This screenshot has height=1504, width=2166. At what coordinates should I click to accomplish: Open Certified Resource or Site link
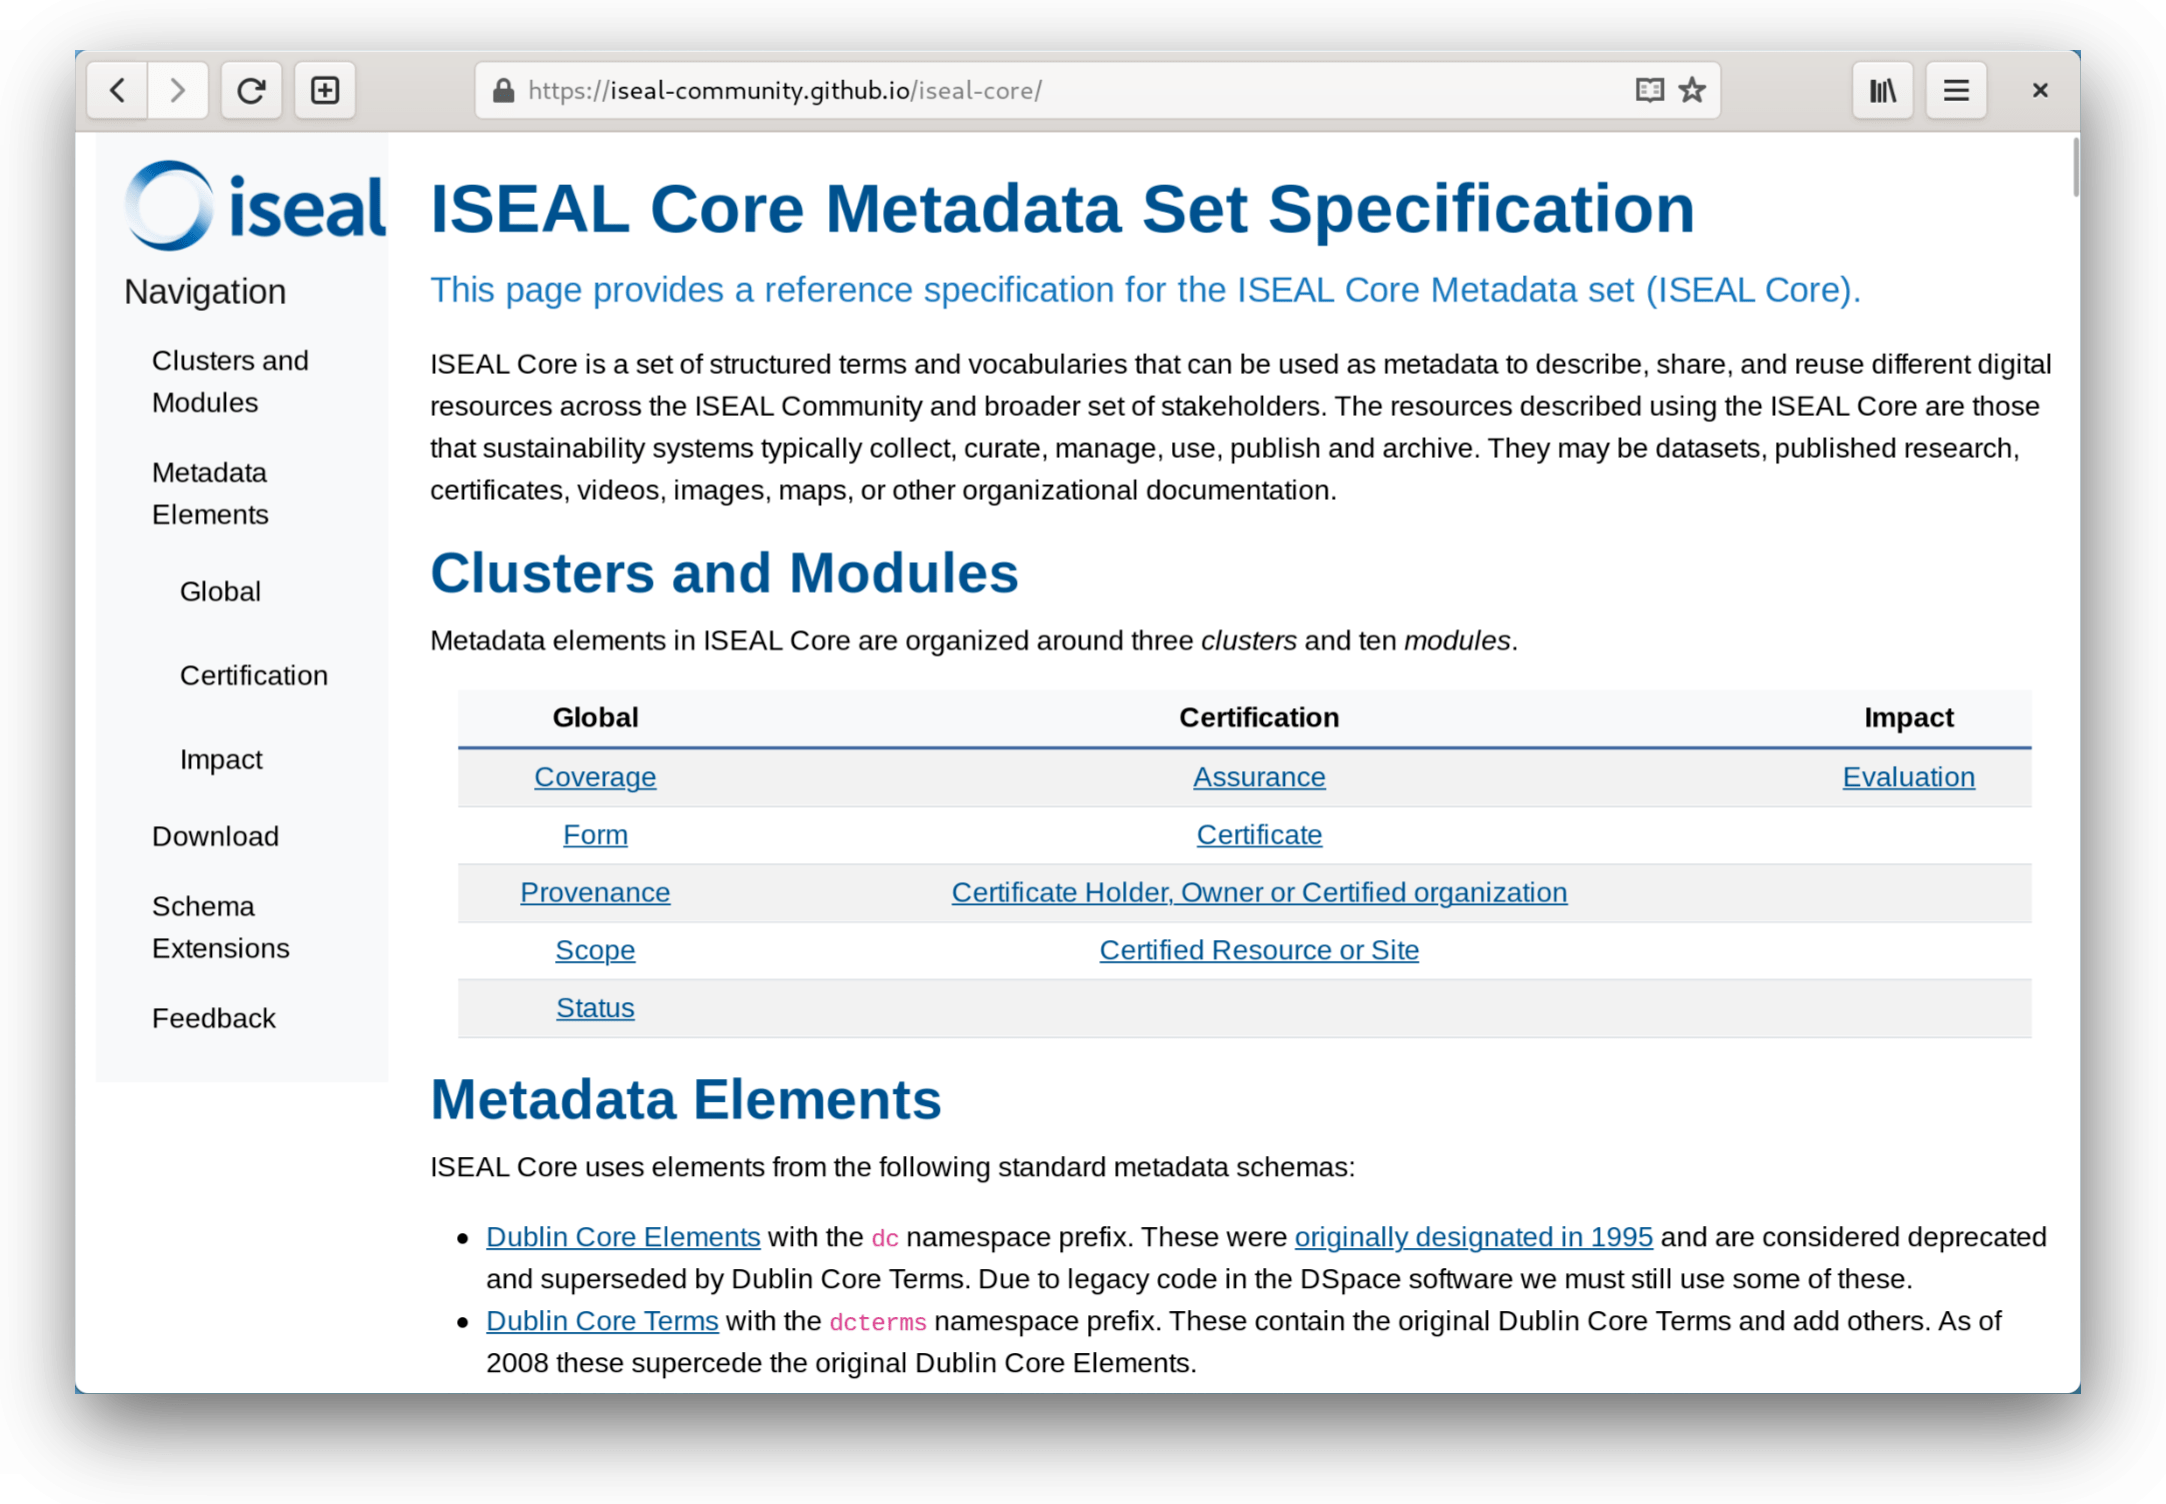1259,950
